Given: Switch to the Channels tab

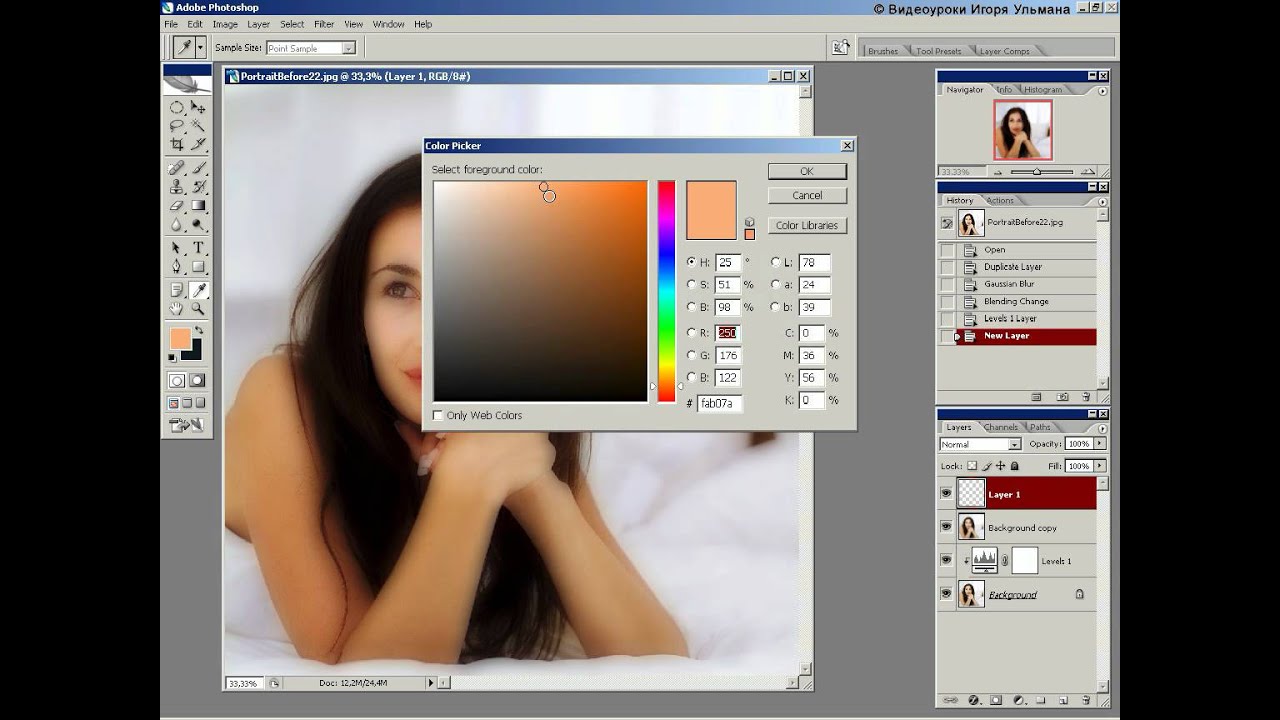Looking at the screenshot, I should point(1001,427).
